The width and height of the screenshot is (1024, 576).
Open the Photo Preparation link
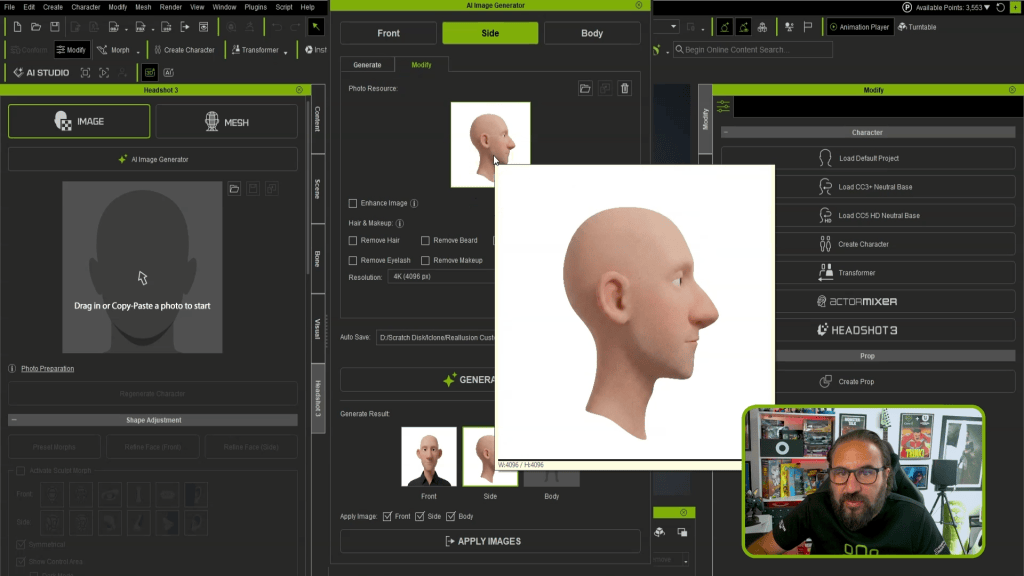pos(48,368)
